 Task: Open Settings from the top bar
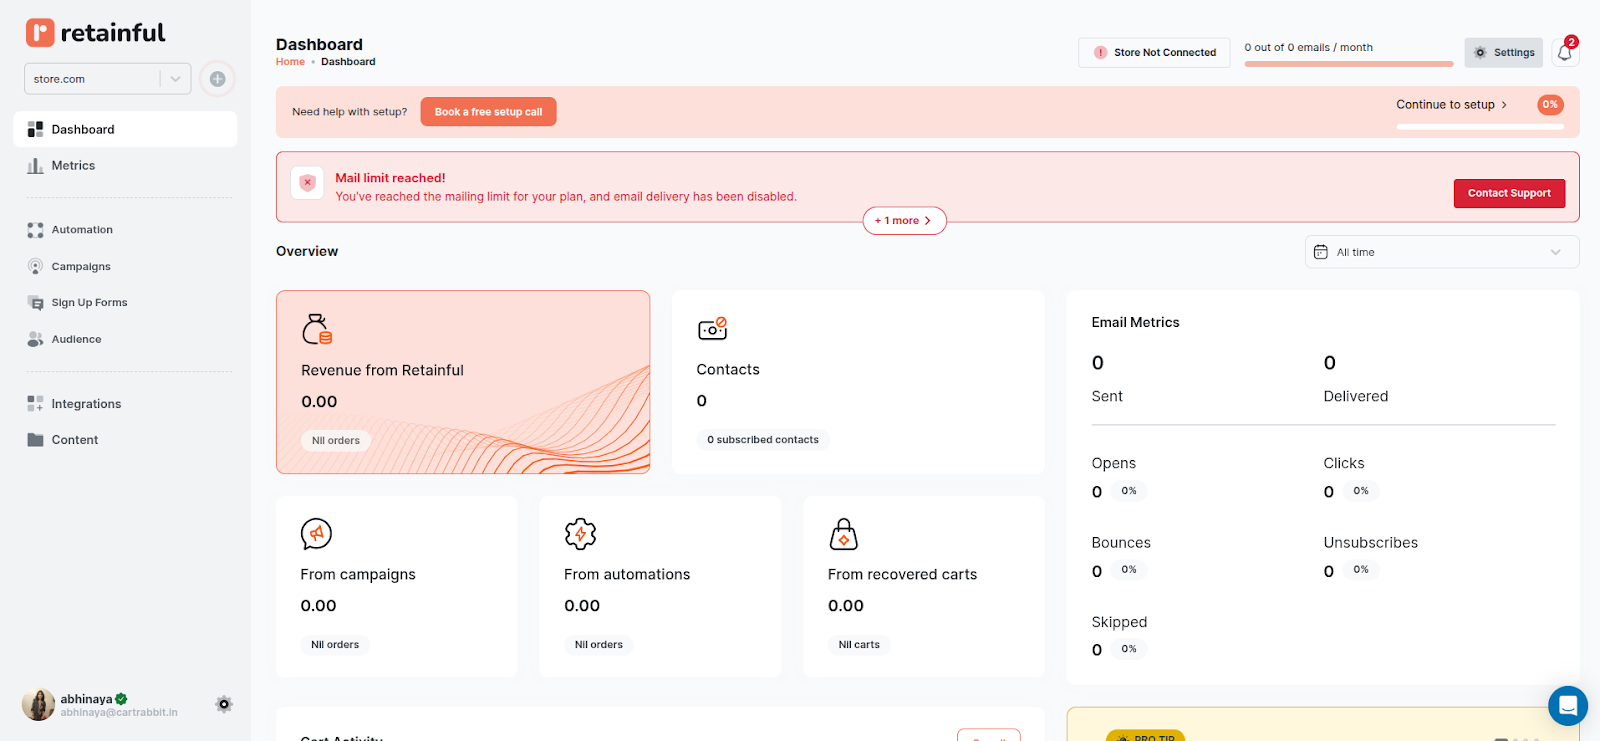coord(1504,53)
